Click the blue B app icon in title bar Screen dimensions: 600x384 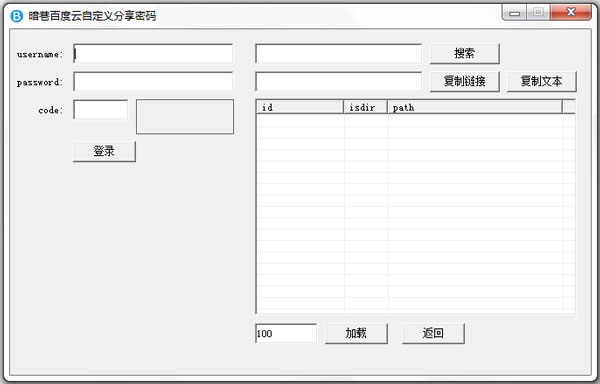click(x=16, y=16)
